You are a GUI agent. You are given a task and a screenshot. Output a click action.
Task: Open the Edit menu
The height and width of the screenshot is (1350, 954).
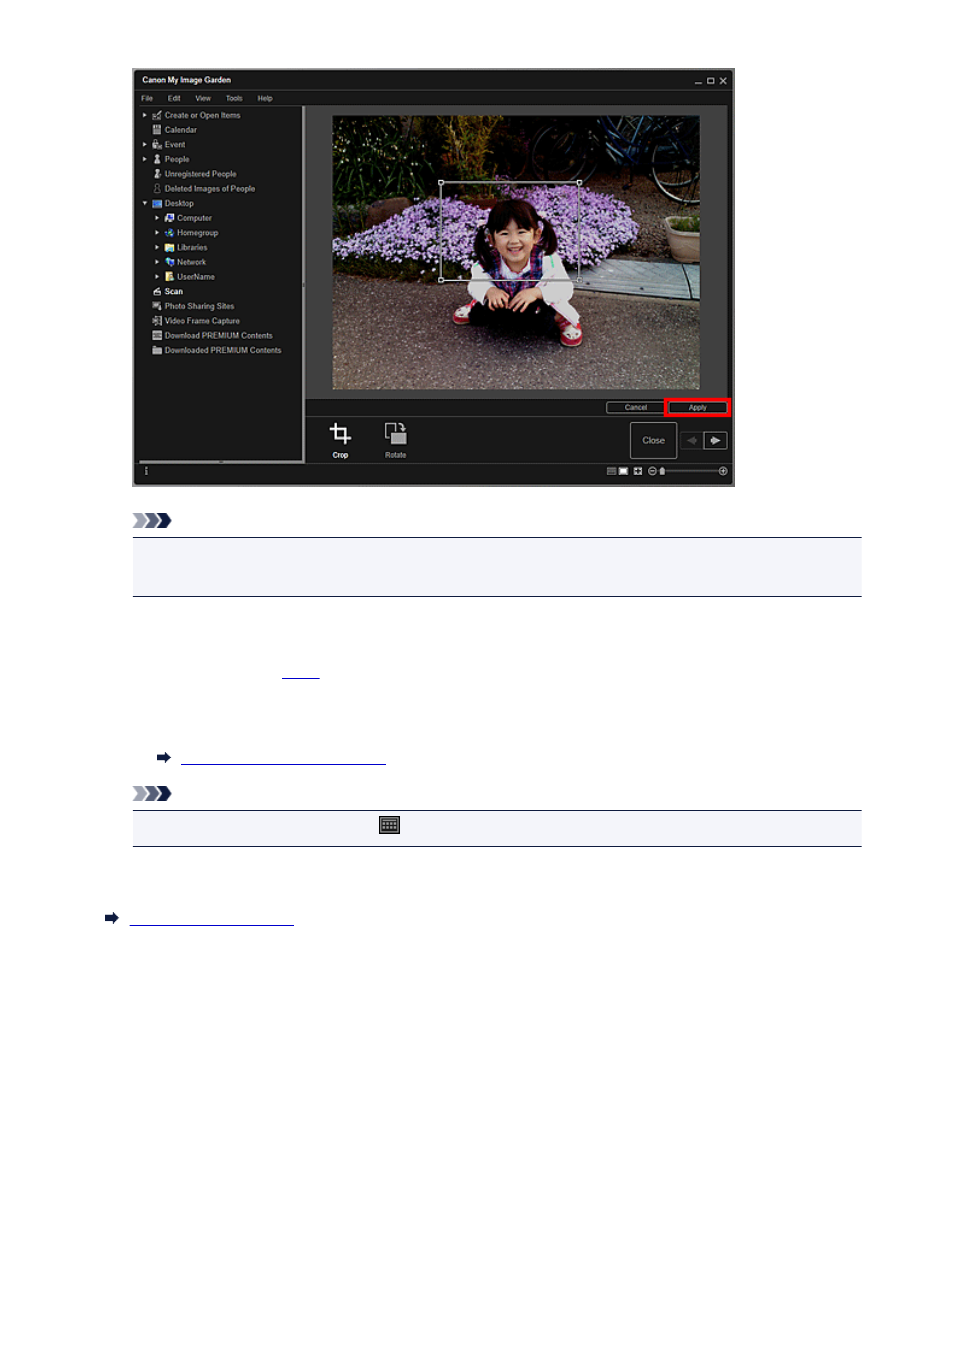tap(174, 98)
